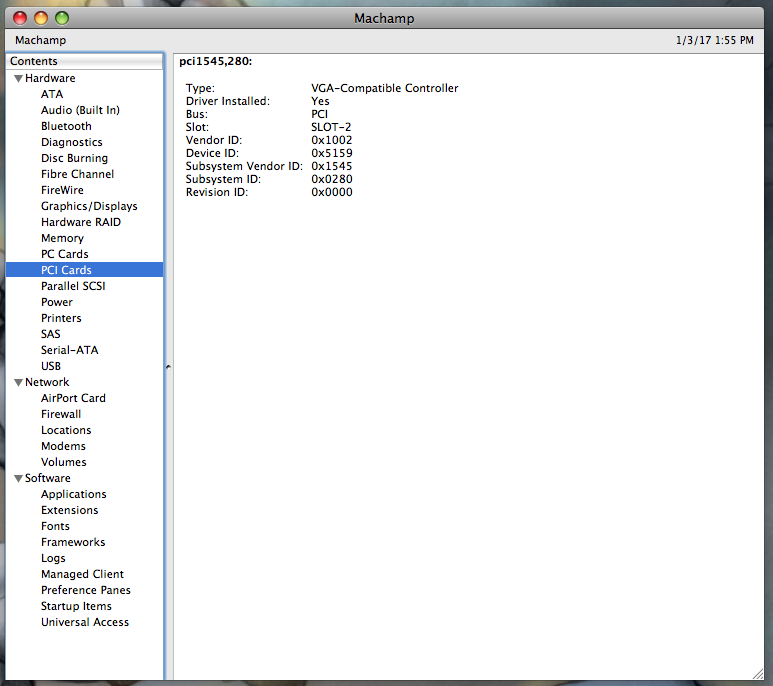Select Printers in the sidebar
The height and width of the screenshot is (686, 773).
pyautogui.click(x=61, y=318)
